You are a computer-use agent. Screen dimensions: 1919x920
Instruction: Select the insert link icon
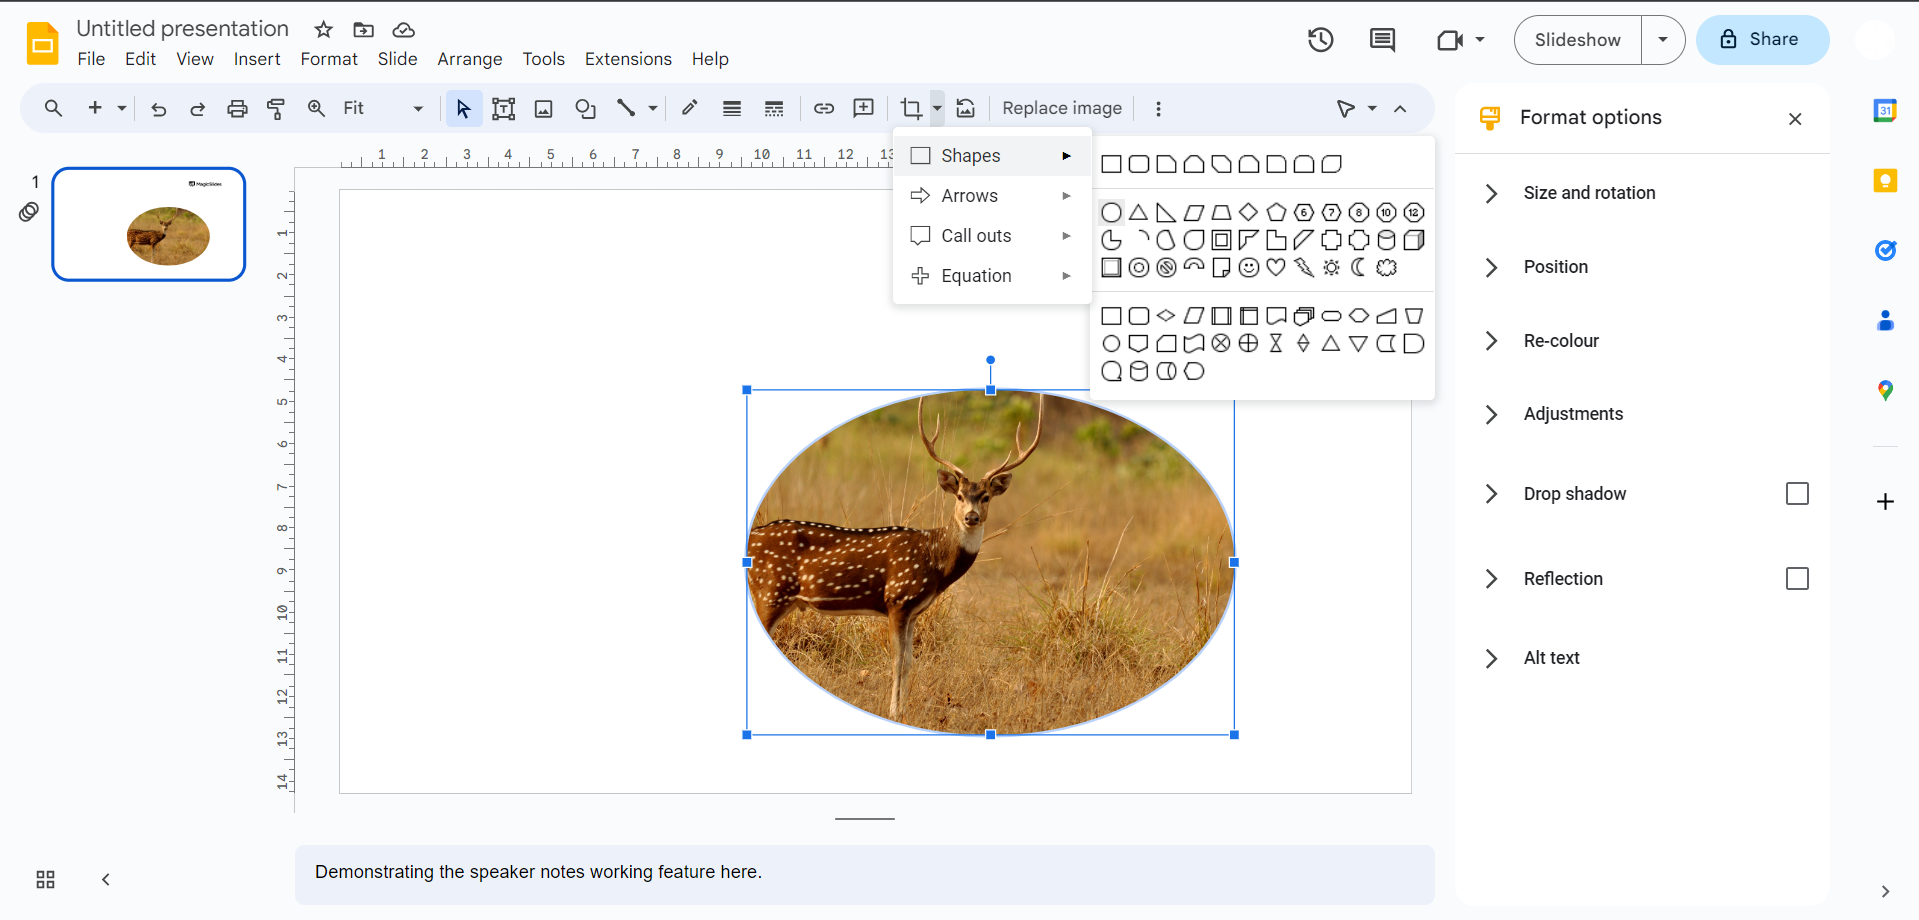pos(823,109)
